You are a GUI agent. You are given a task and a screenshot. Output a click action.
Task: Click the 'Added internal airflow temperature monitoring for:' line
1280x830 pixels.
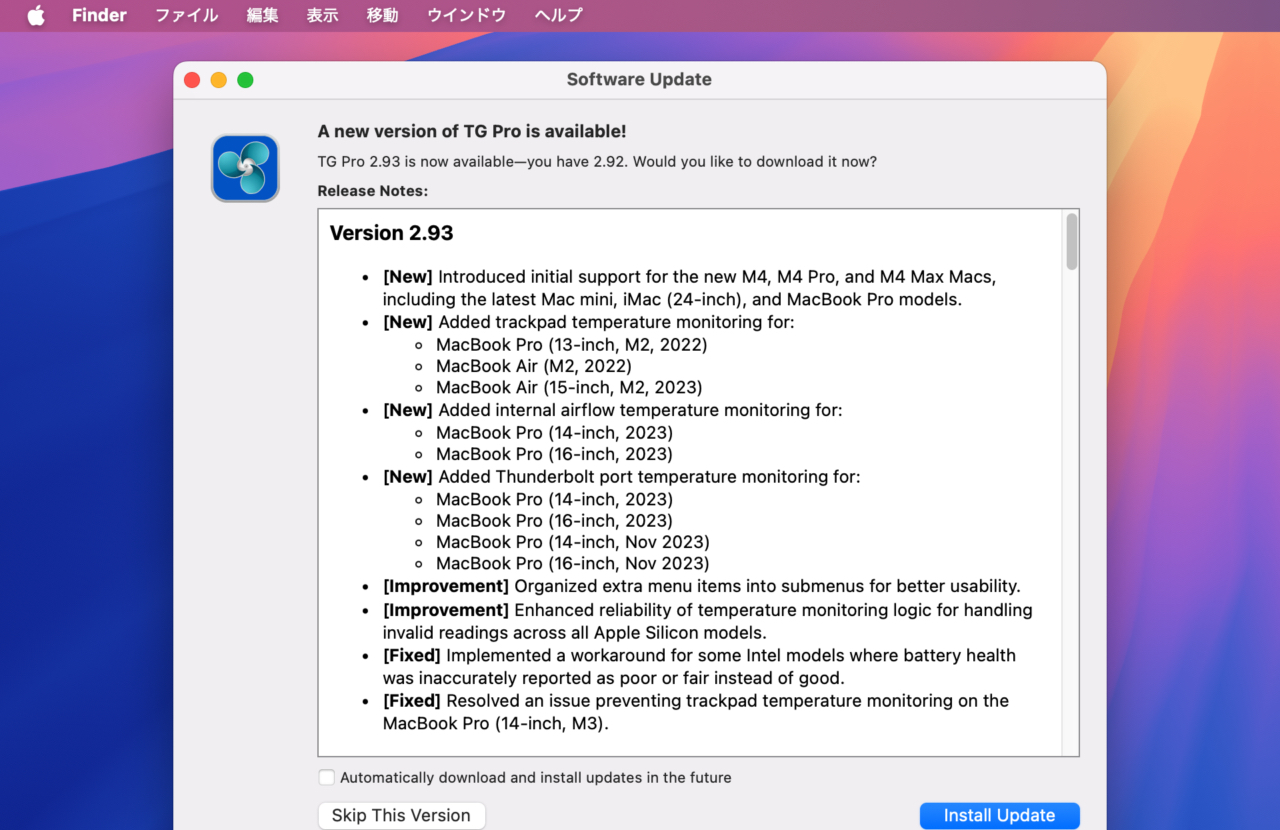[x=612, y=410]
